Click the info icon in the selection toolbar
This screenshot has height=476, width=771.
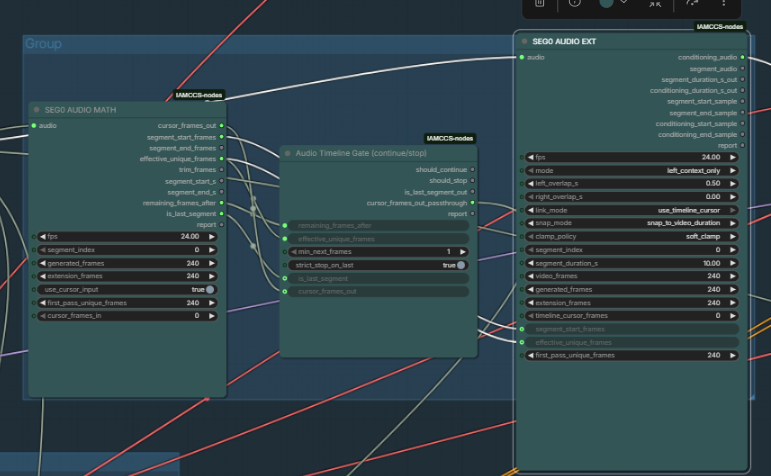tap(574, 3)
